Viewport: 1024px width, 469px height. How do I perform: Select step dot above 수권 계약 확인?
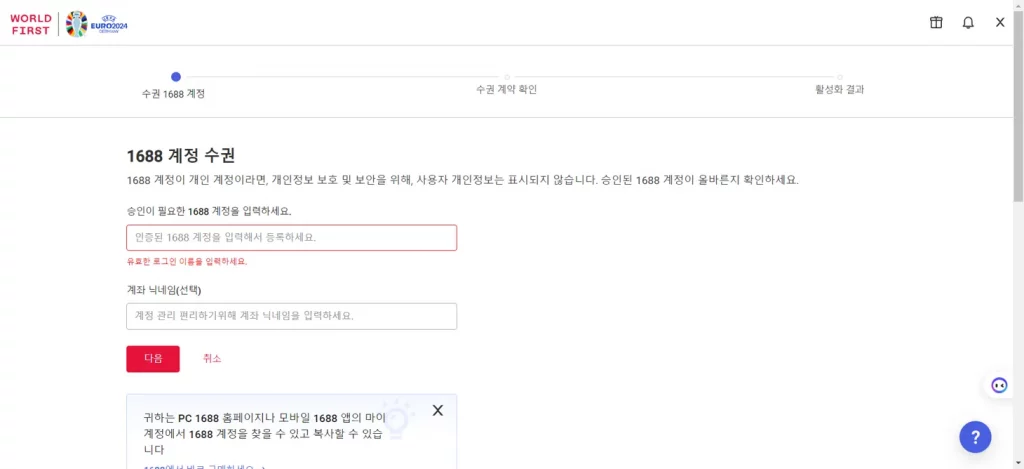click(507, 77)
